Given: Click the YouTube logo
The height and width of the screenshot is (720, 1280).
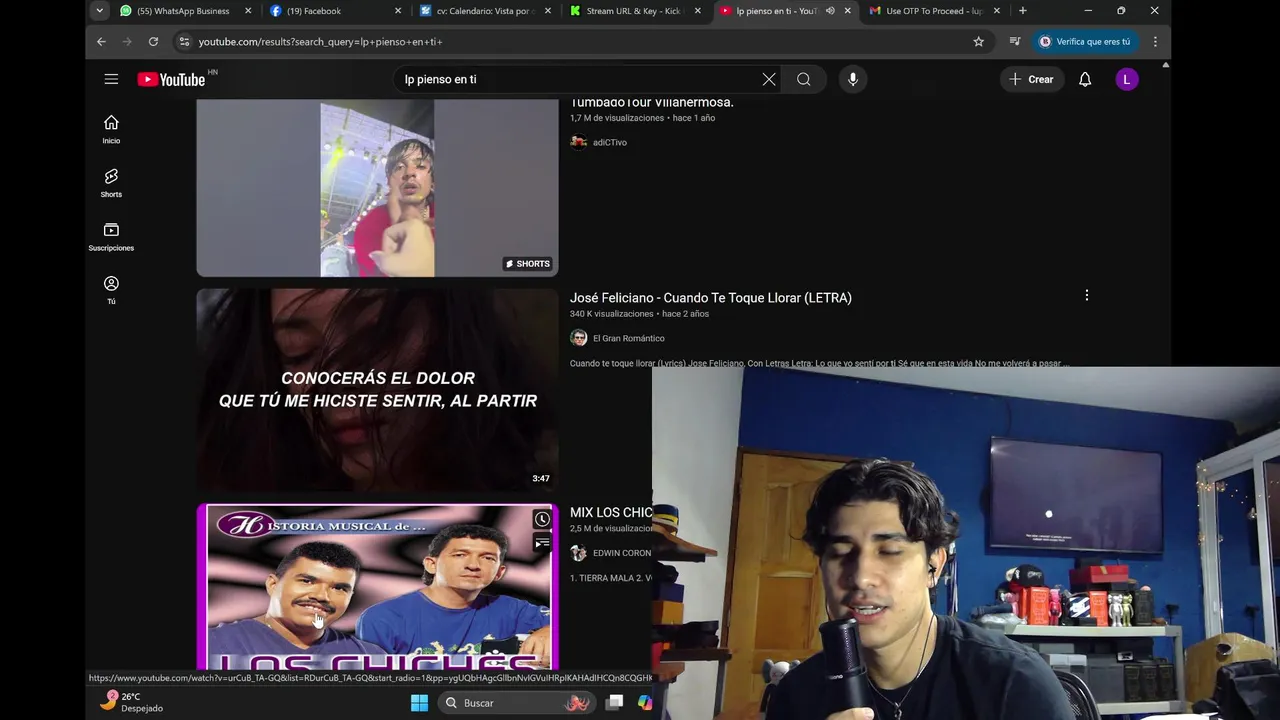Looking at the screenshot, I should pos(171,79).
